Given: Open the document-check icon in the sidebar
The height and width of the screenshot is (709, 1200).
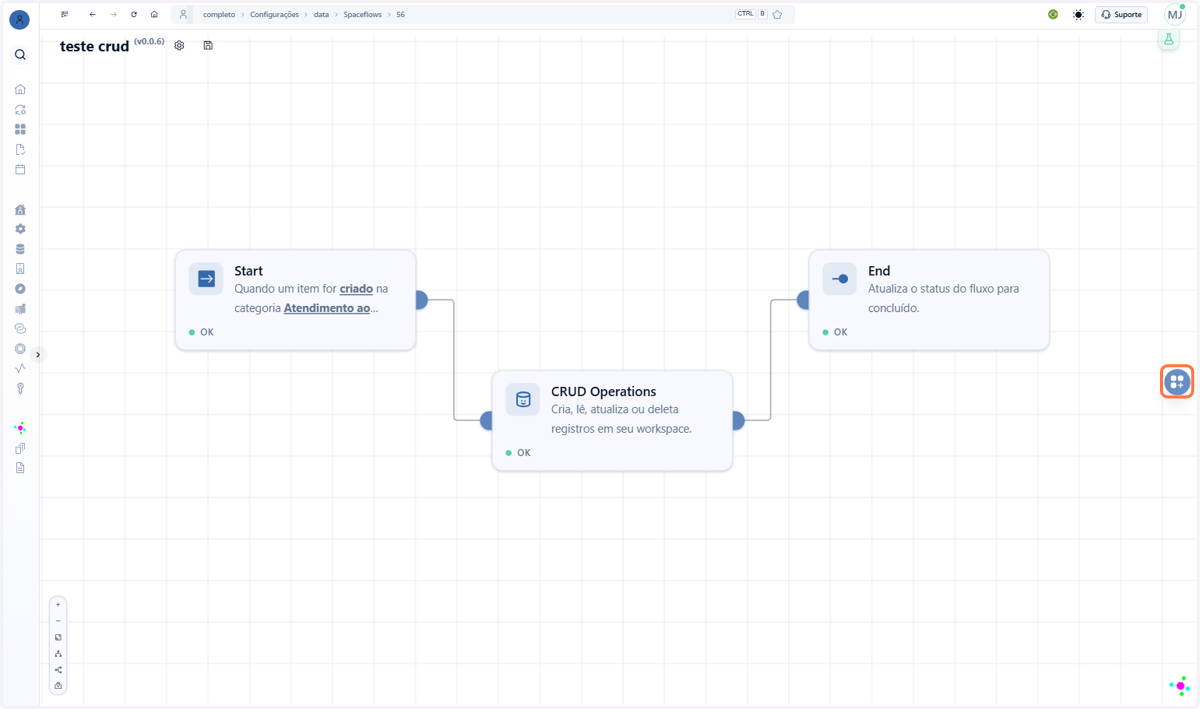Looking at the screenshot, I should pyautogui.click(x=20, y=149).
